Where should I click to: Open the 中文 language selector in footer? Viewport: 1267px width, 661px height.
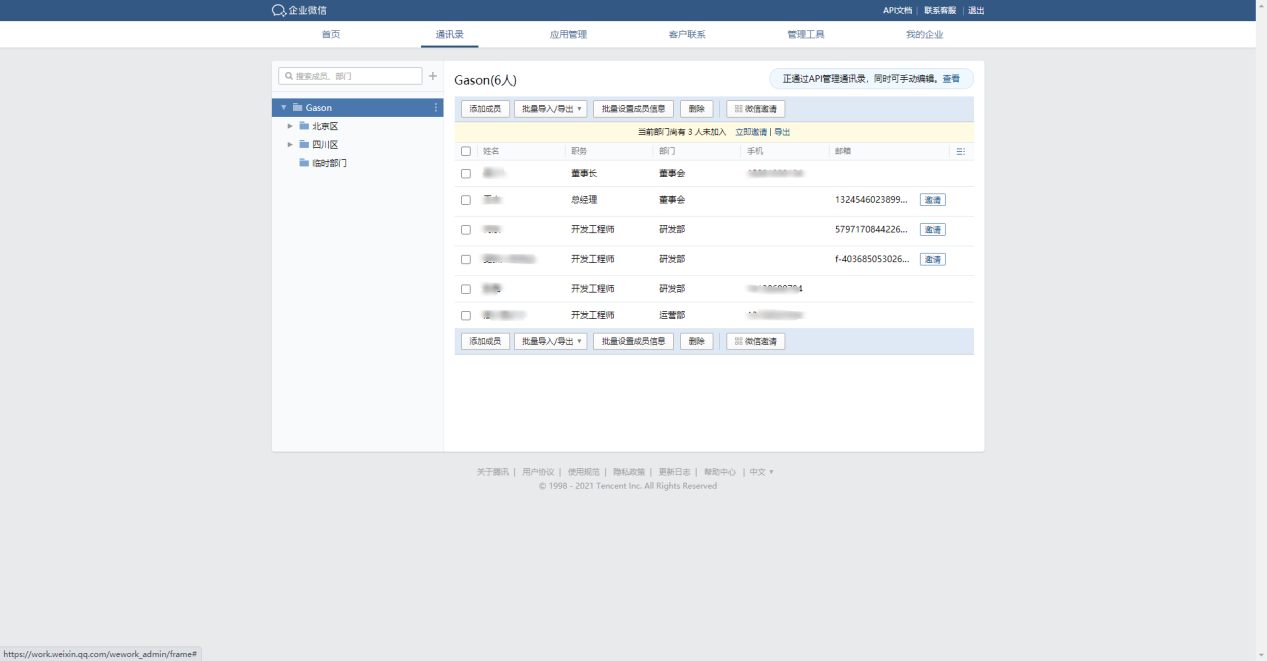[761, 472]
